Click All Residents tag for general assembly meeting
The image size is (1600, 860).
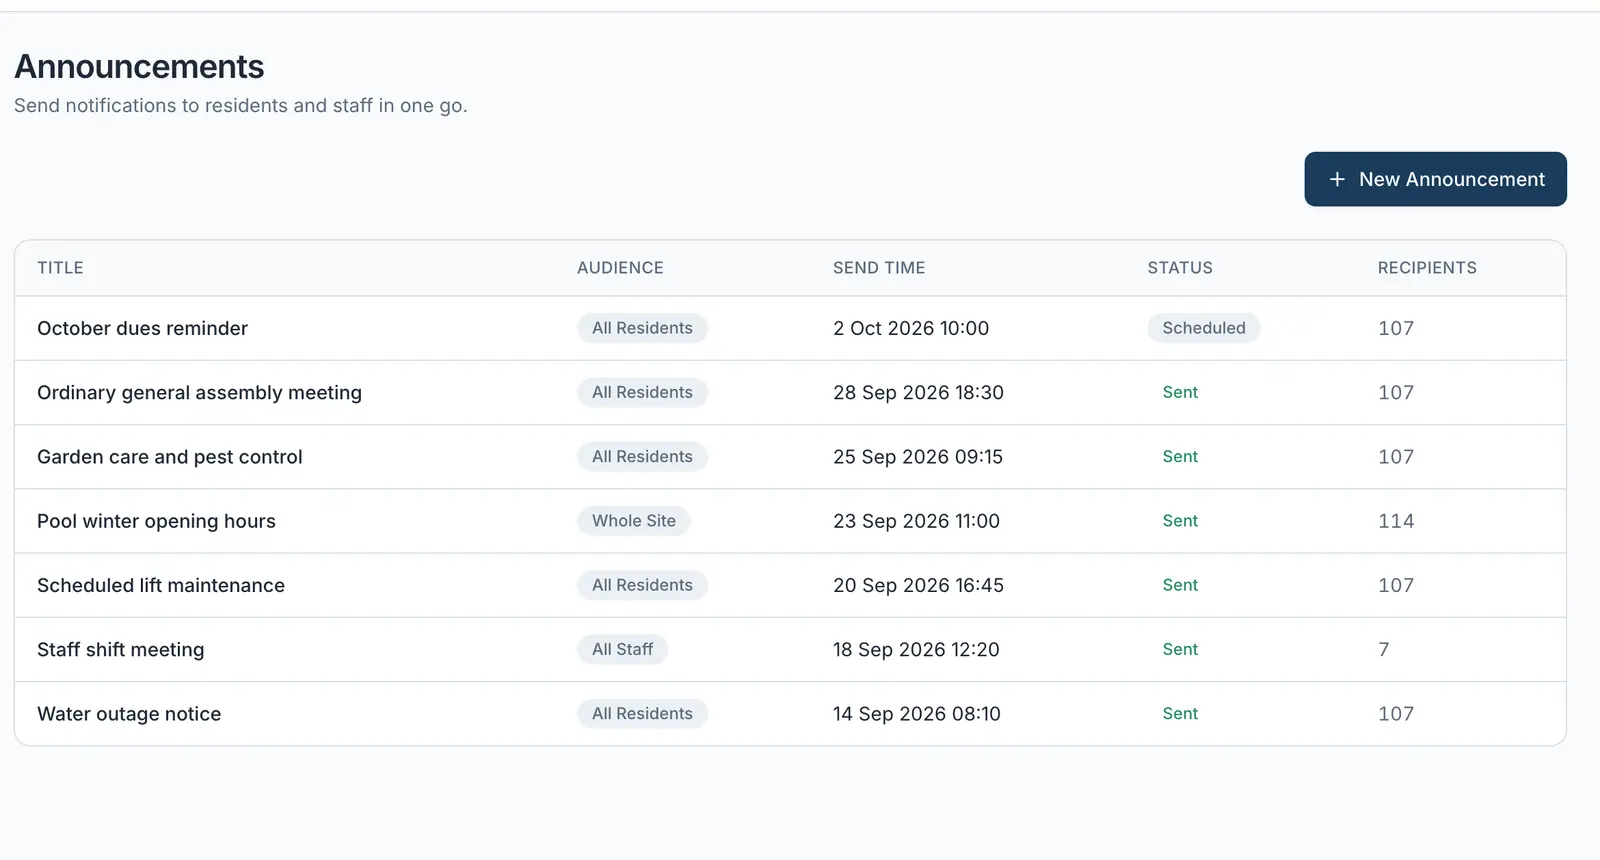click(x=642, y=392)
